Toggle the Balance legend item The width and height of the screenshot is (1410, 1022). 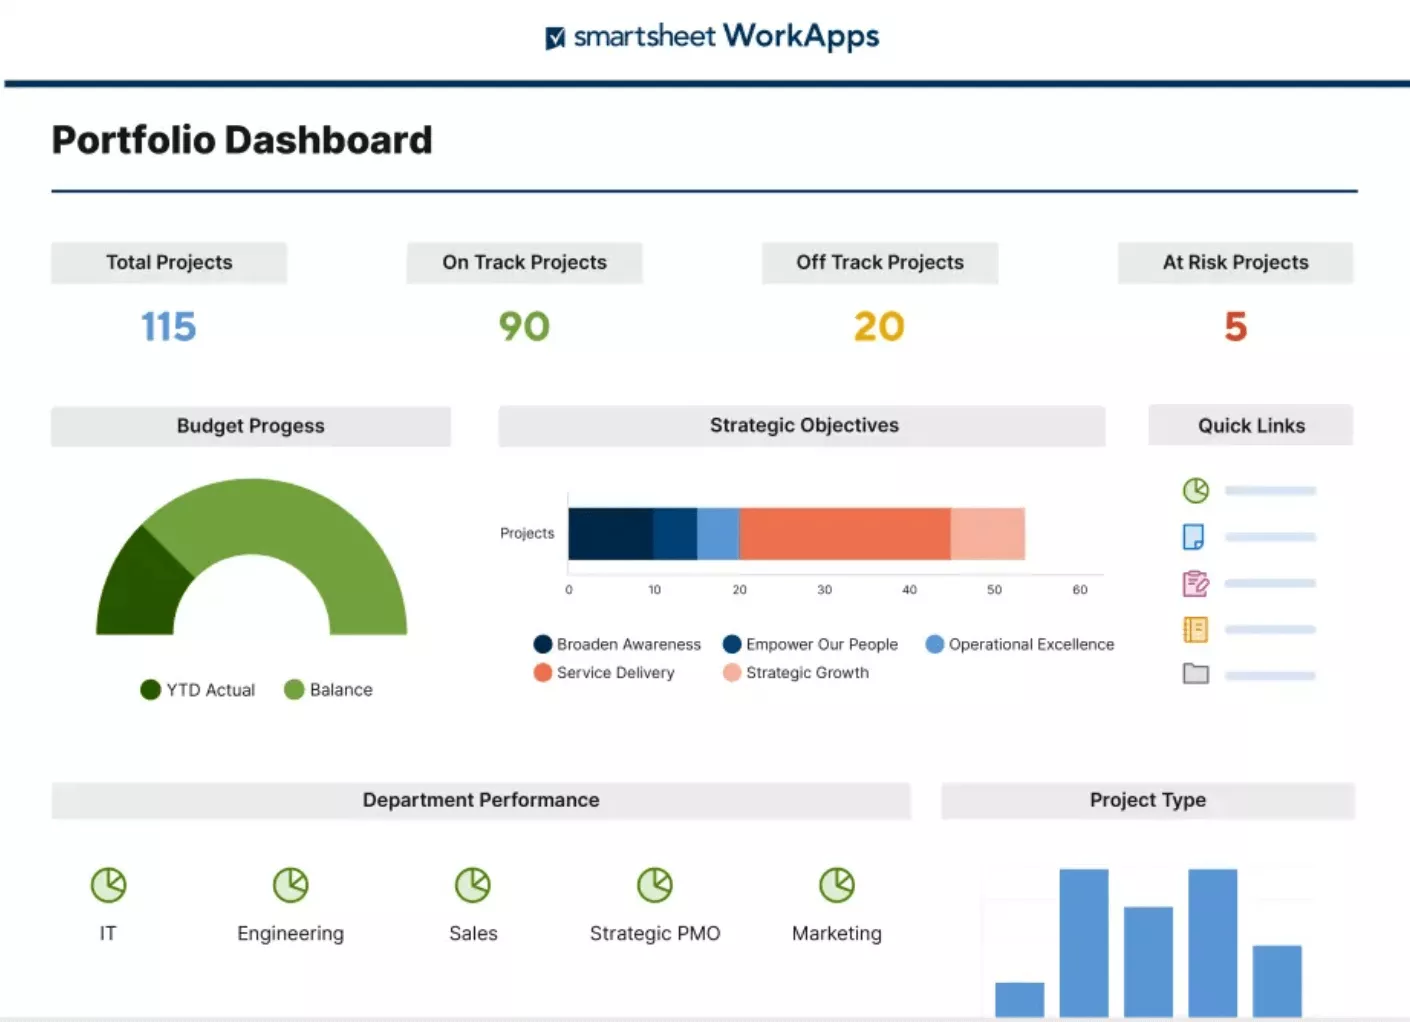coord(328,690)
